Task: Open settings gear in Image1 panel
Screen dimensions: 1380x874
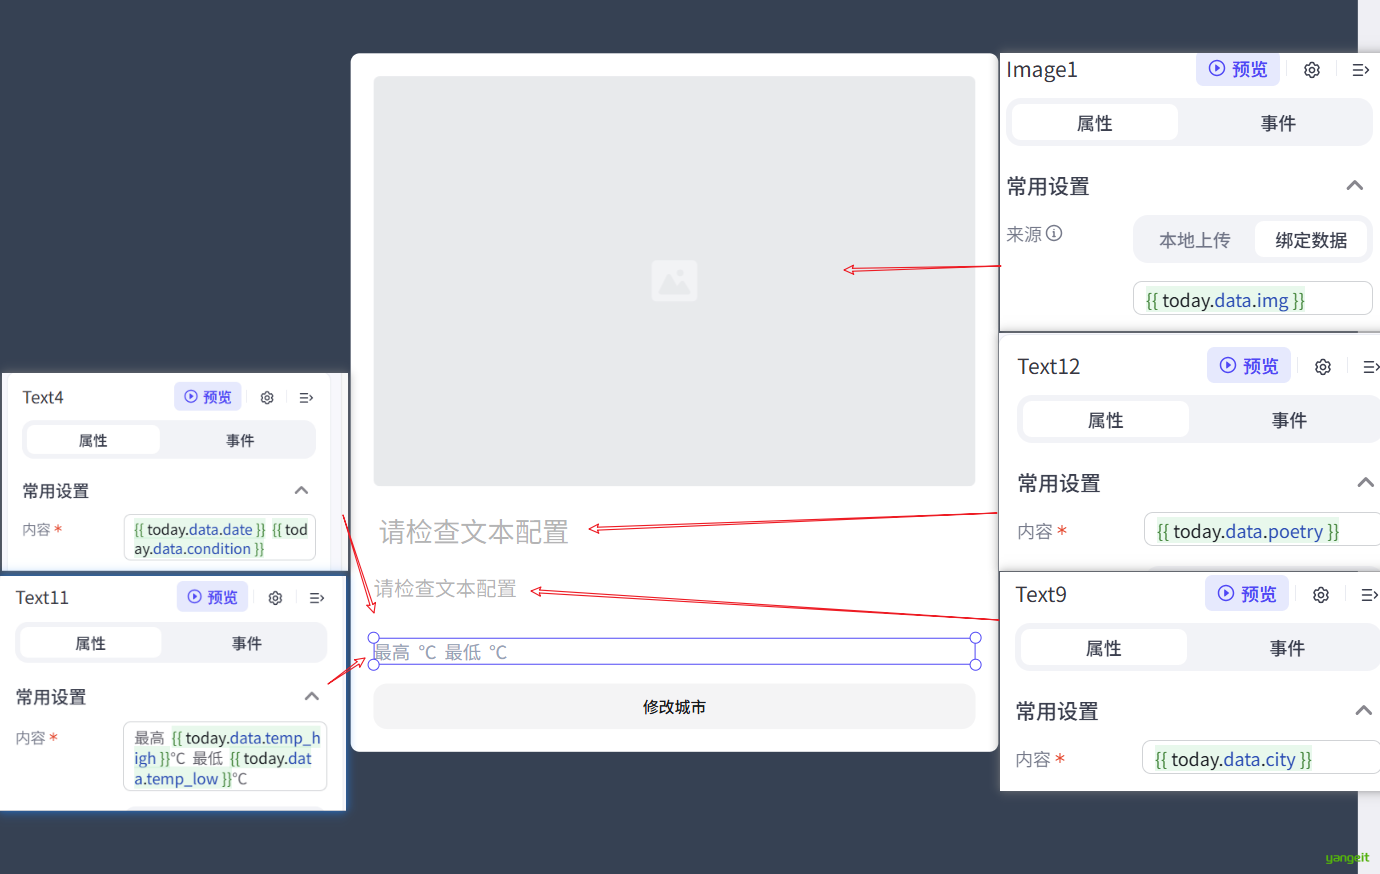Action: point(1312,70)
